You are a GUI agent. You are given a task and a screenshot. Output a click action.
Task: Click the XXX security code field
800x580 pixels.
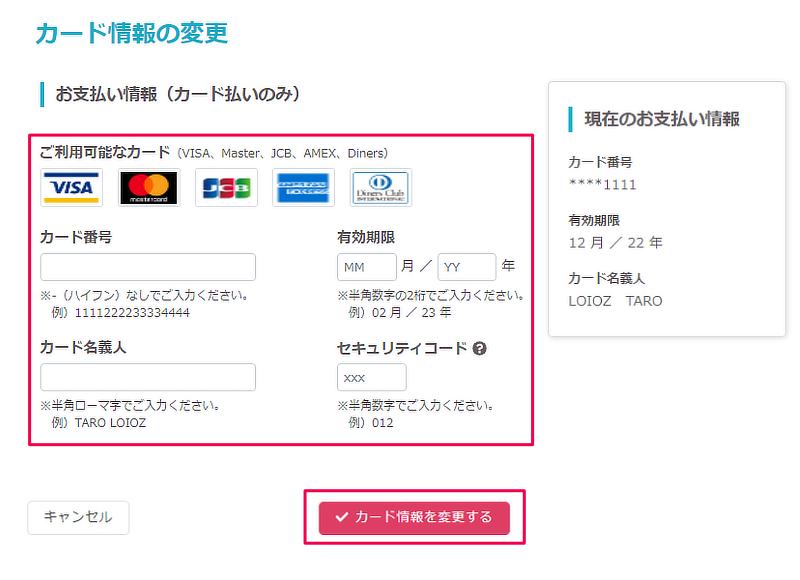coord(372,377)
